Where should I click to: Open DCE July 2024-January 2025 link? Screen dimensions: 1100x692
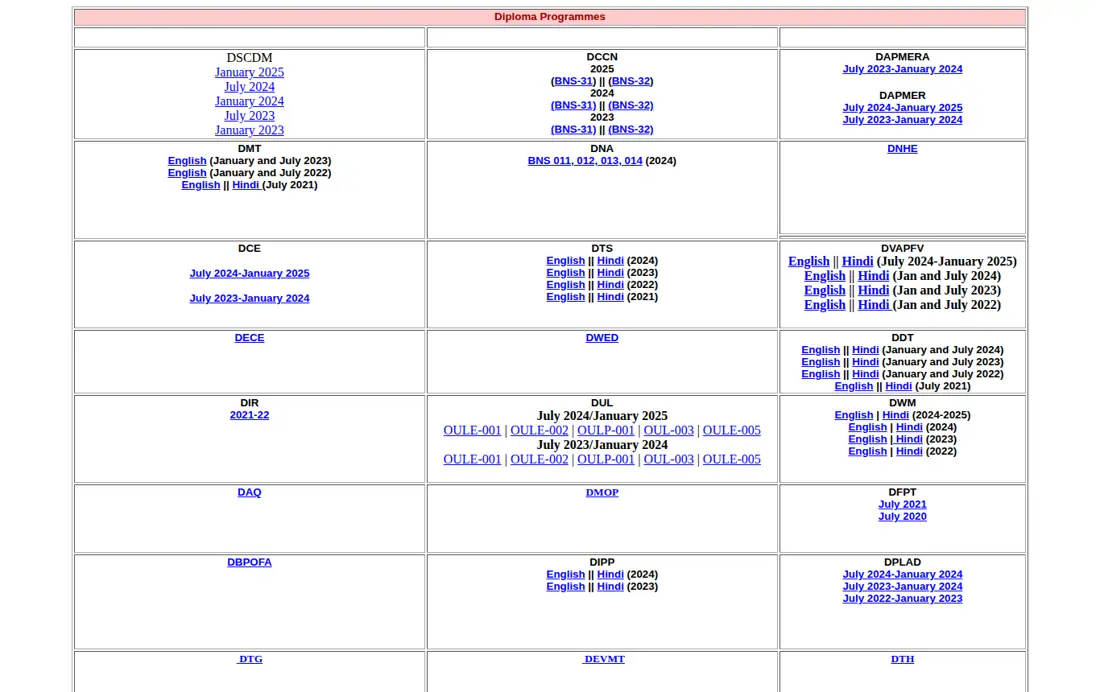[x=249, y=273]
